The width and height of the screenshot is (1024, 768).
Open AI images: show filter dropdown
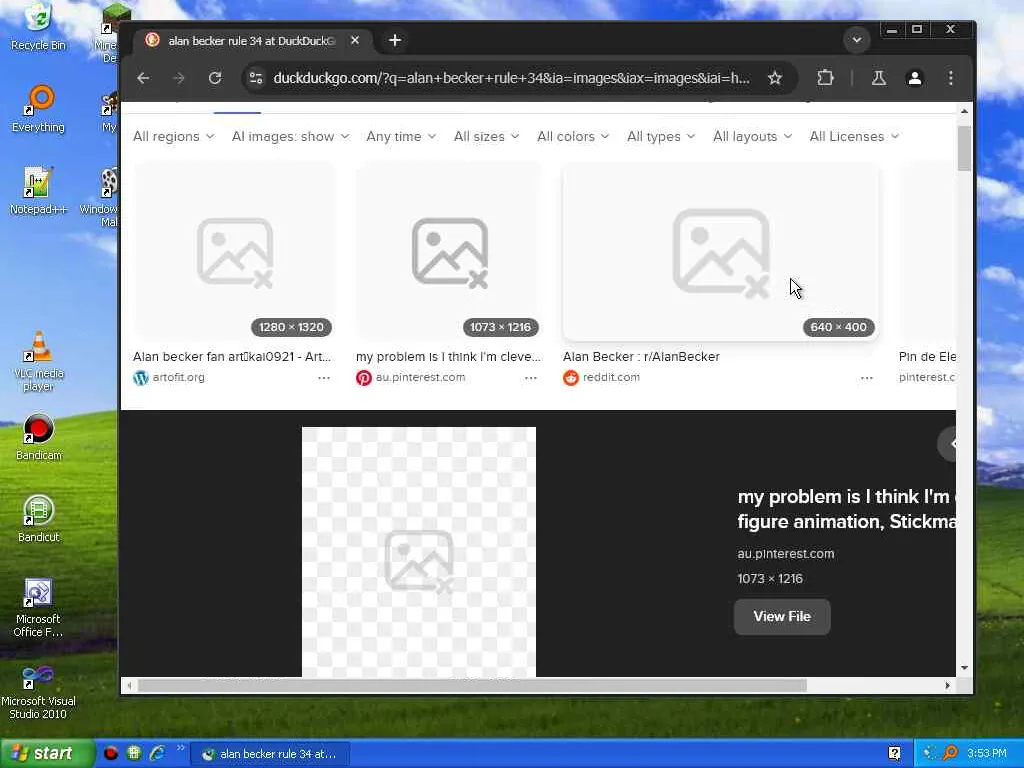click(290, 136)
